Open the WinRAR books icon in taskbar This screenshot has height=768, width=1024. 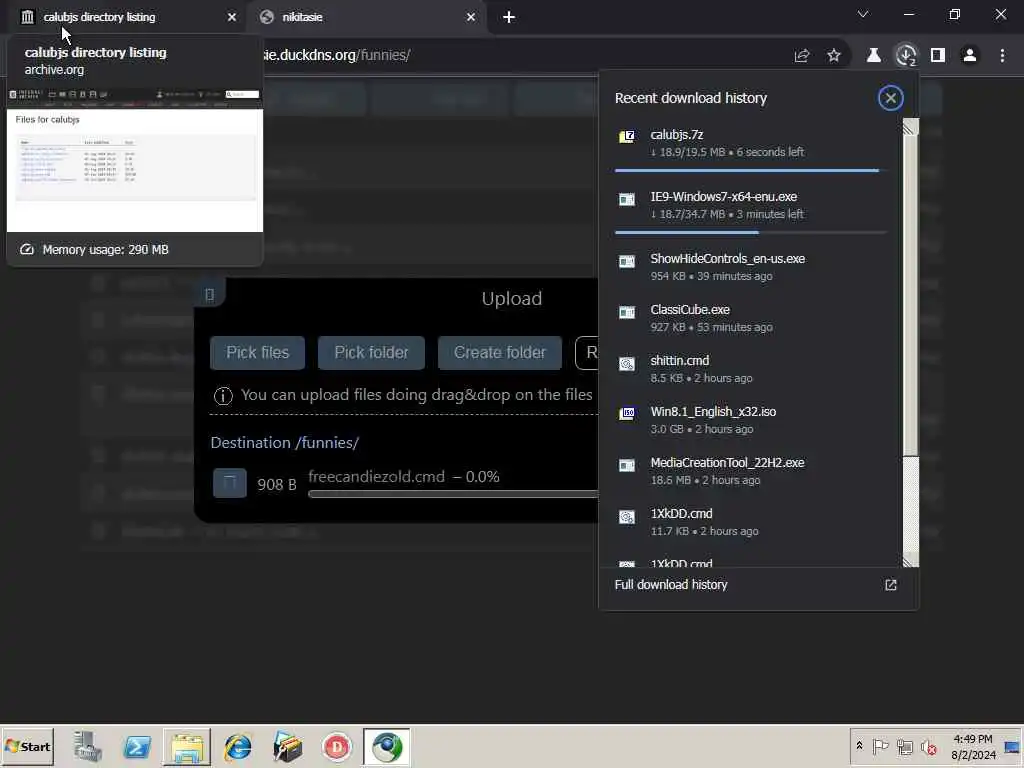pos(287,746)
